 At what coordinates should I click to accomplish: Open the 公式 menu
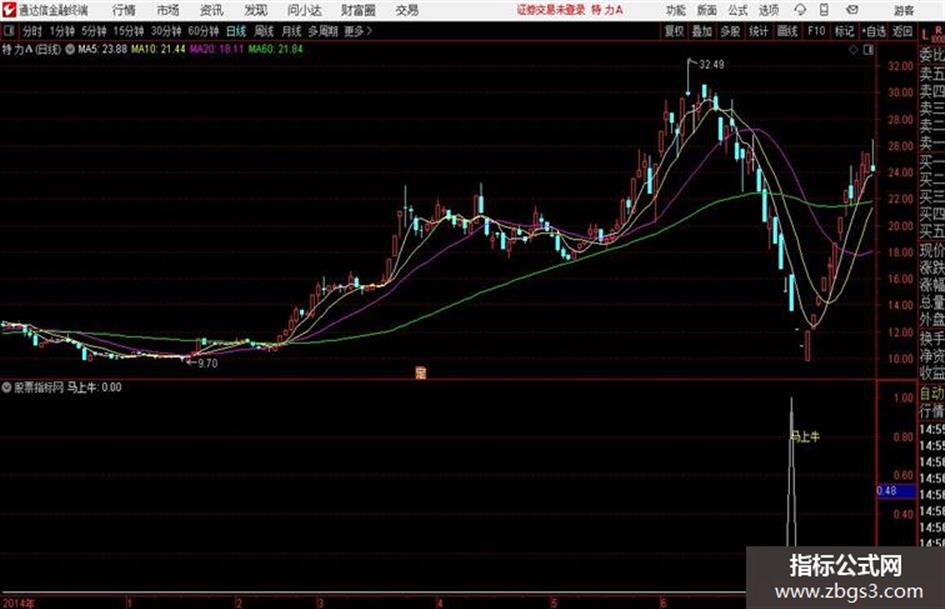738,10
